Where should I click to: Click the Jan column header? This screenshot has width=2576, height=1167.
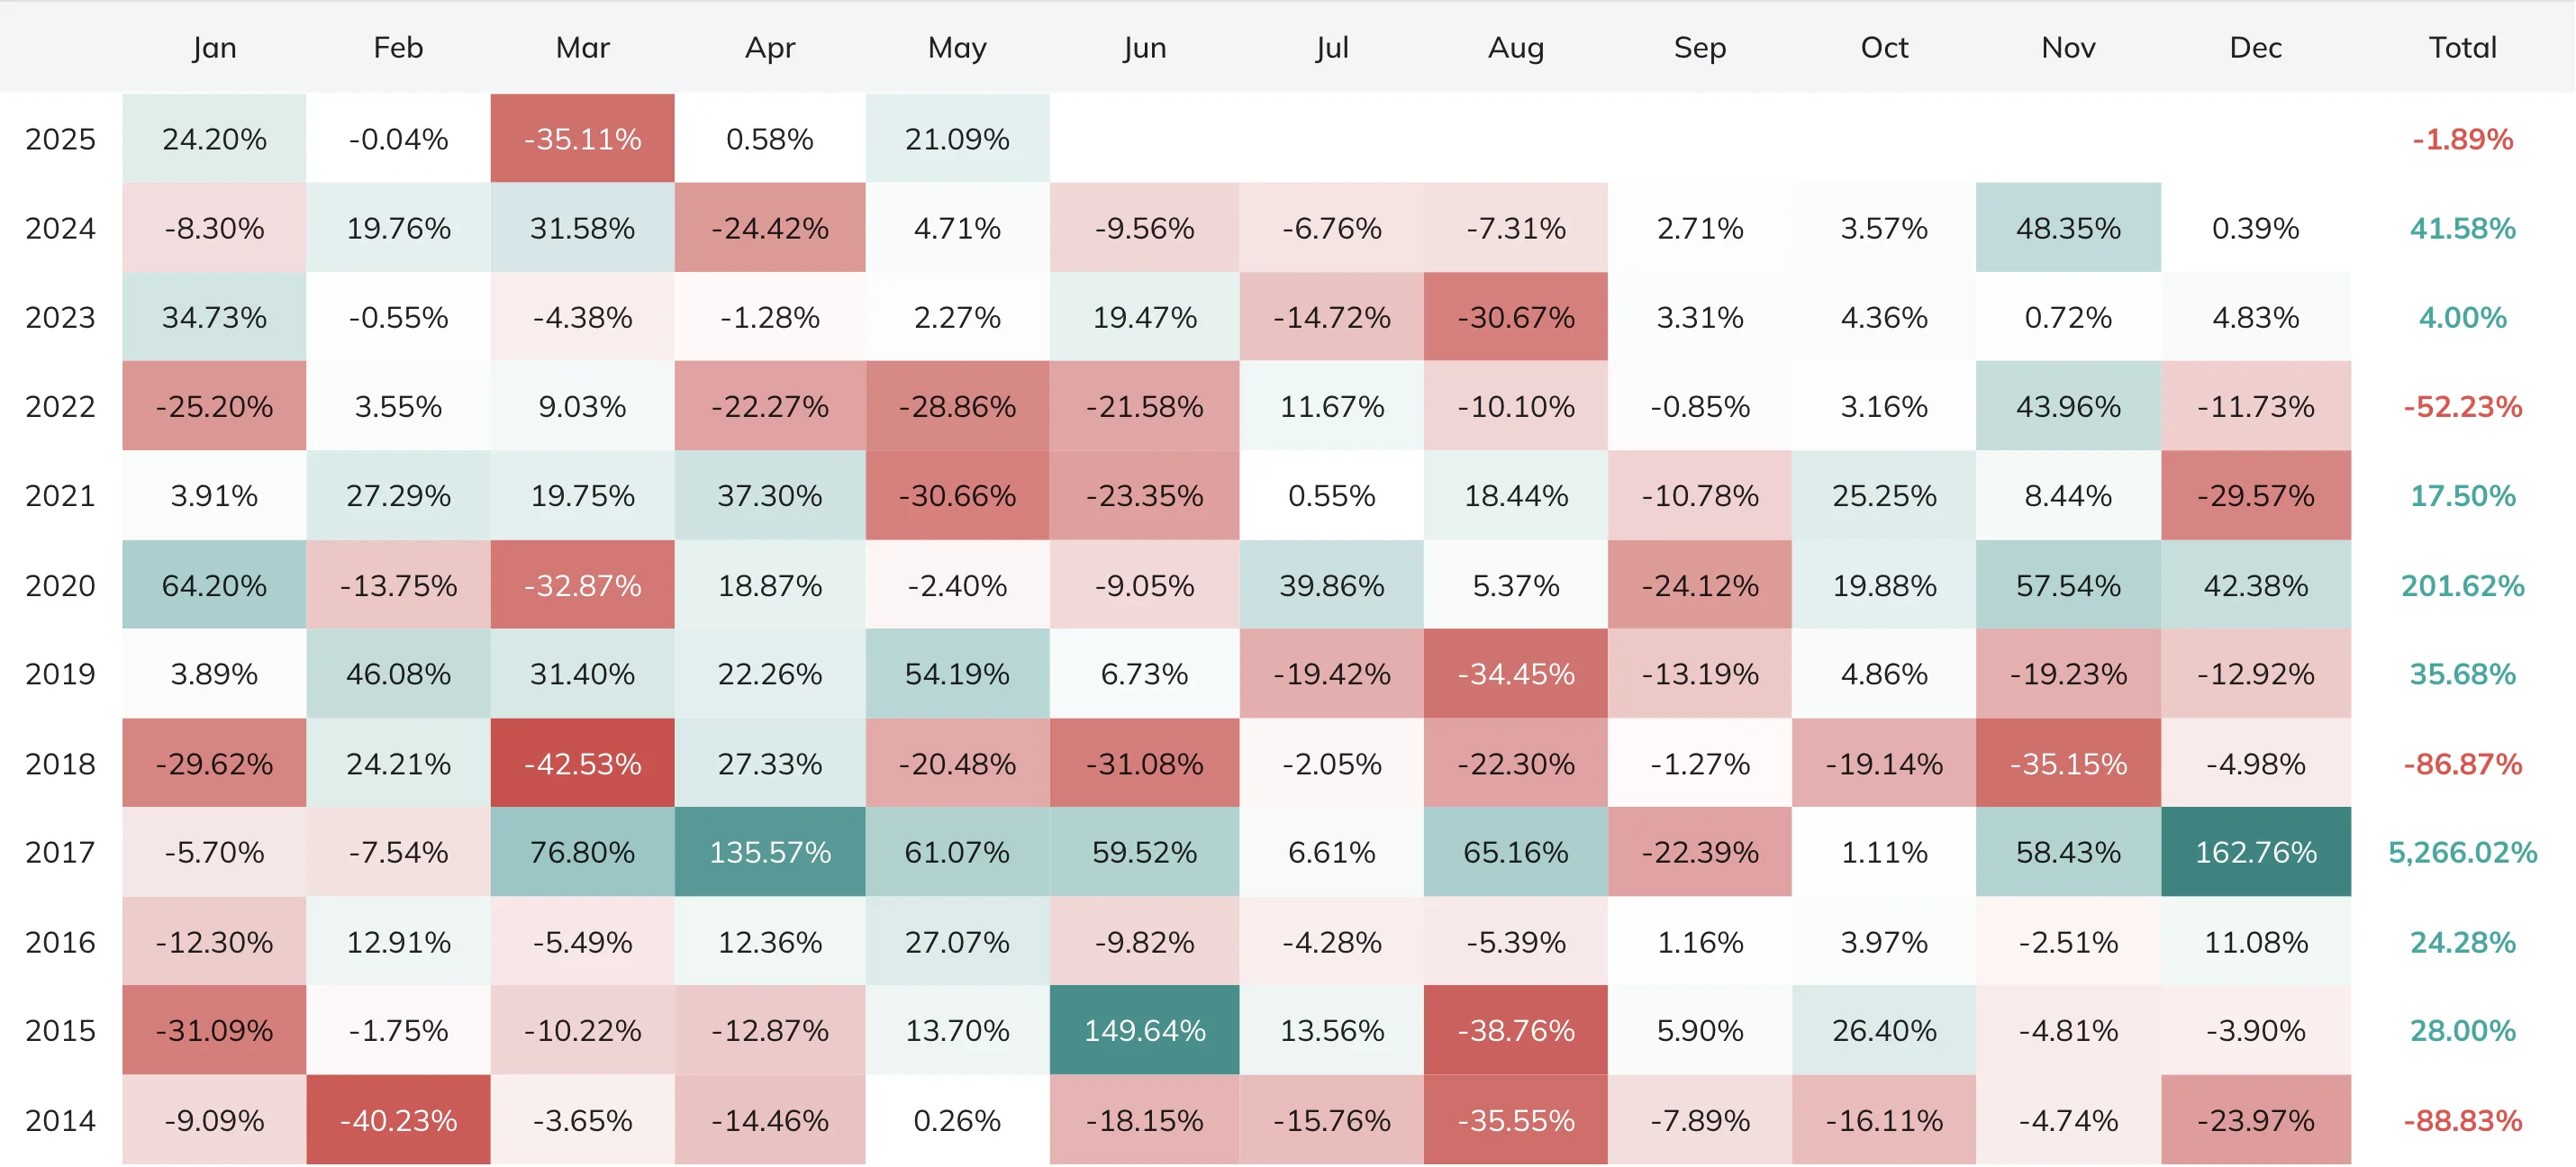coord(214,47)
